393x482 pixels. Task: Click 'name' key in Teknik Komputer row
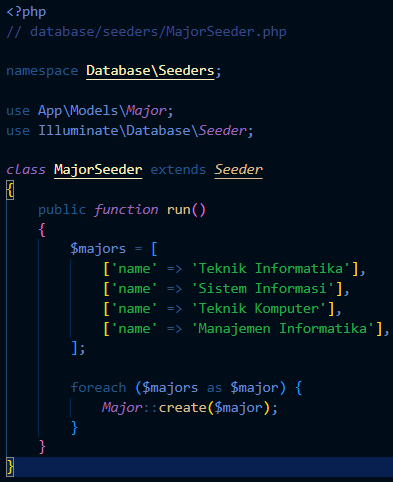point(134,309)
